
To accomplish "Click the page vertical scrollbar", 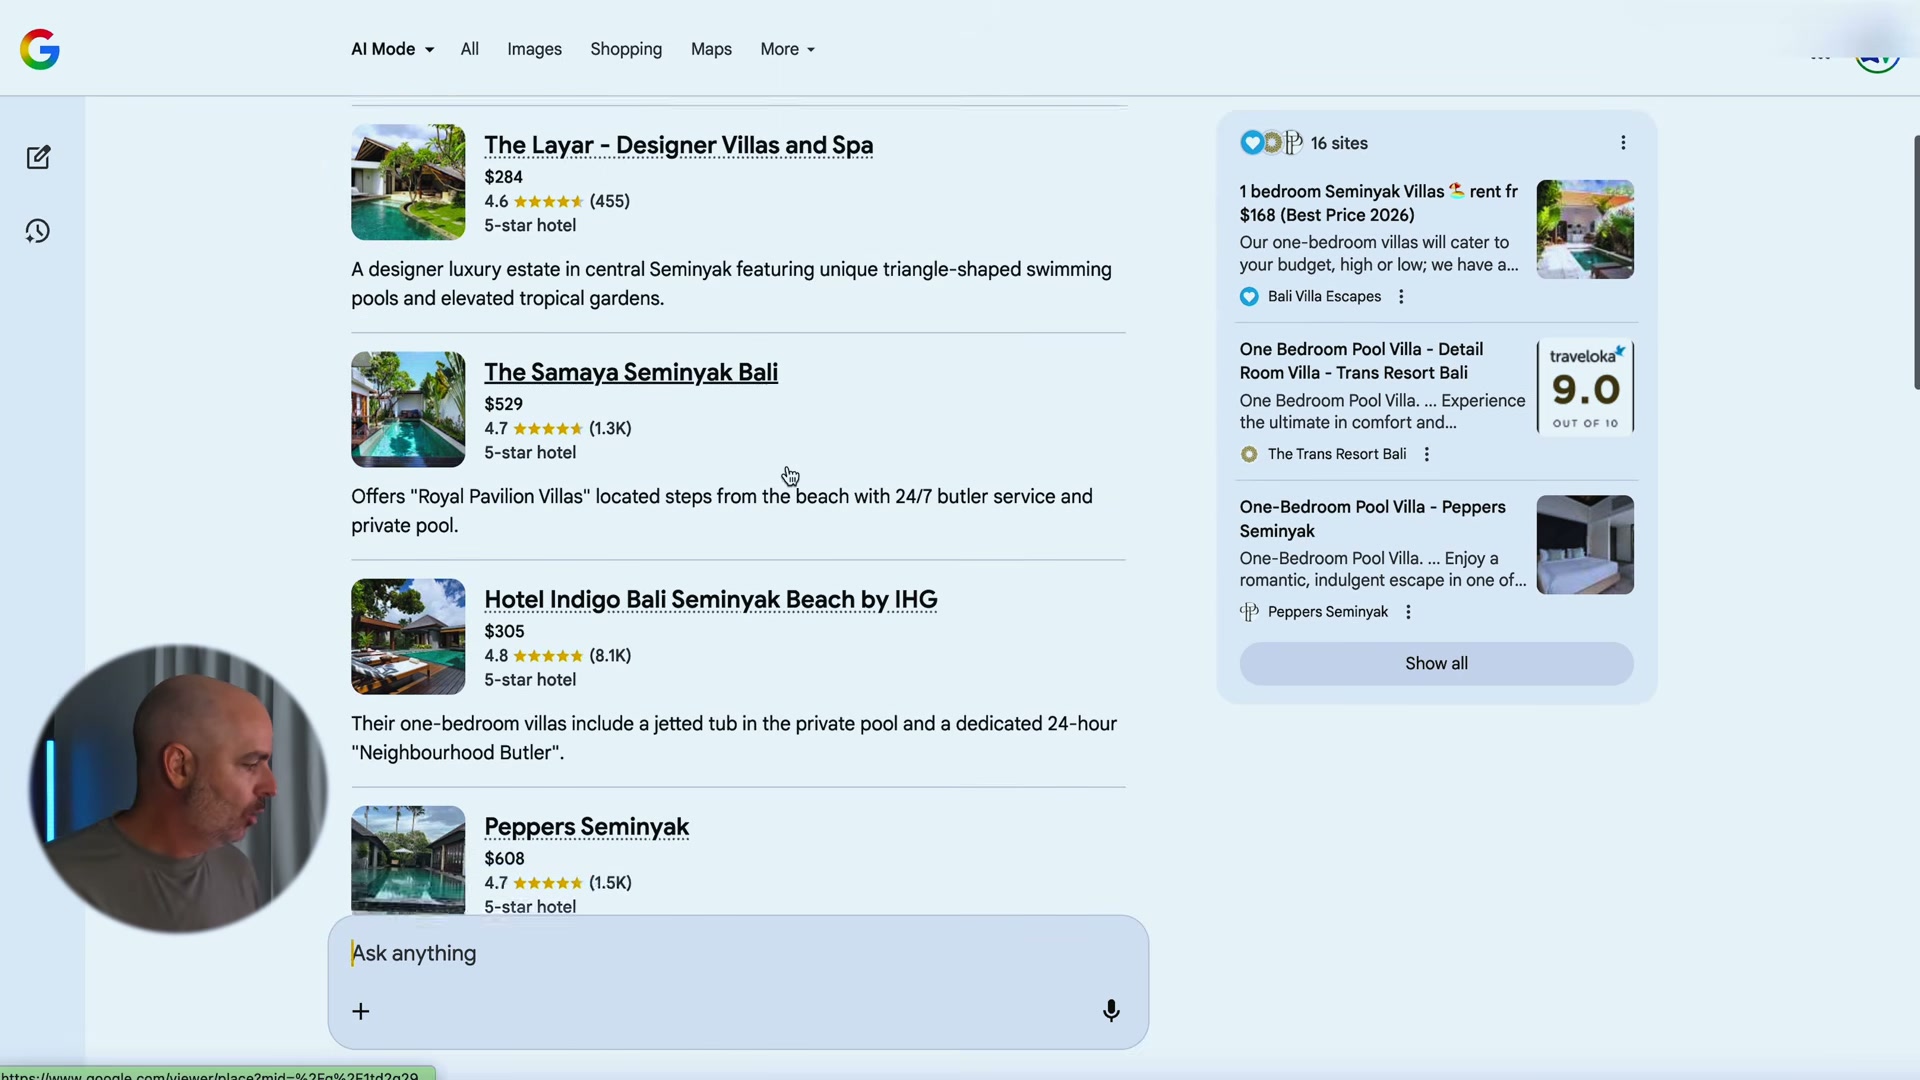I will pyautogui.click(x=1916, y=262).
